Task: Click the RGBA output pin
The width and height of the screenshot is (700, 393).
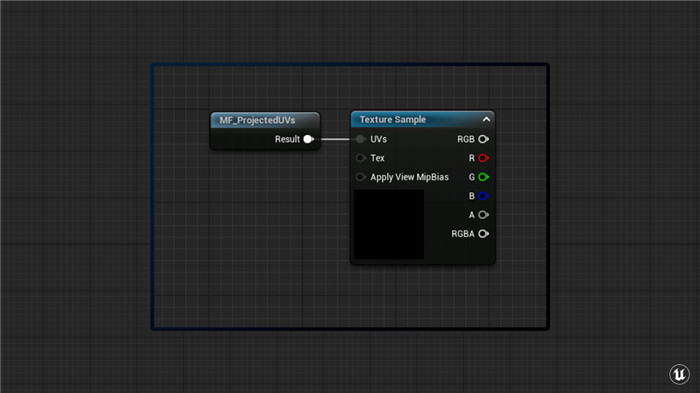Action: point(483,234)
